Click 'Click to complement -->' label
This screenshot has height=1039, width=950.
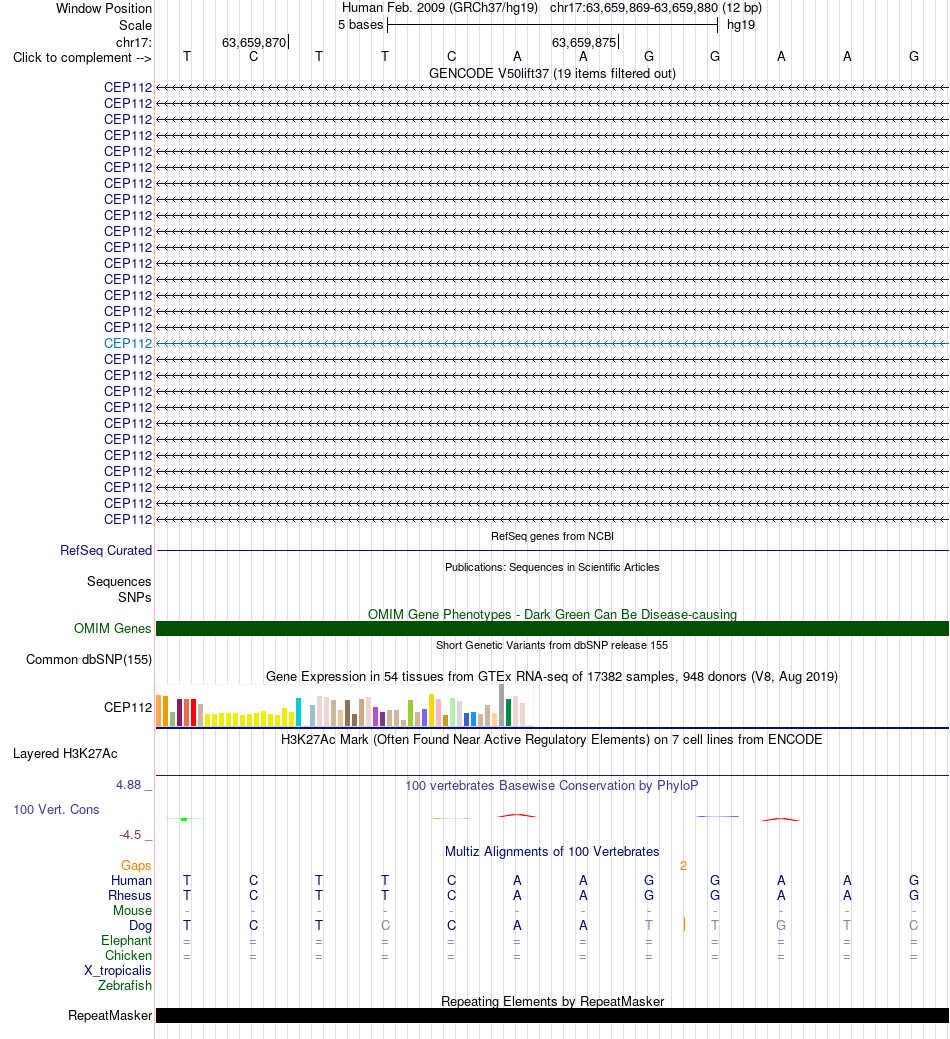(82, 58)
